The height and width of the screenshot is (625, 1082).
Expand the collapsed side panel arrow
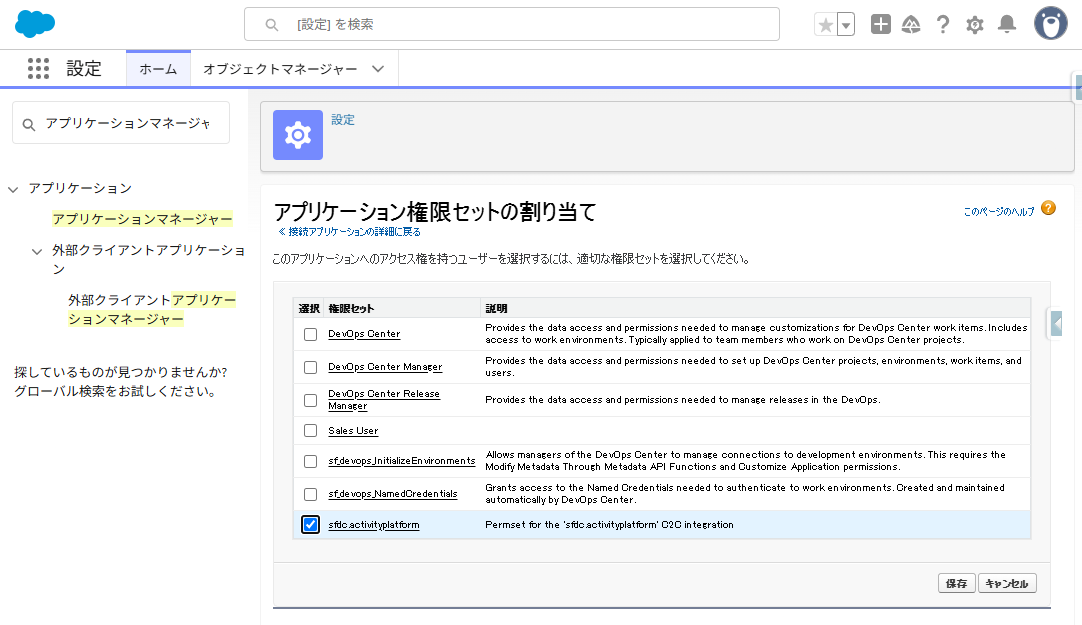pos(1056,323)
